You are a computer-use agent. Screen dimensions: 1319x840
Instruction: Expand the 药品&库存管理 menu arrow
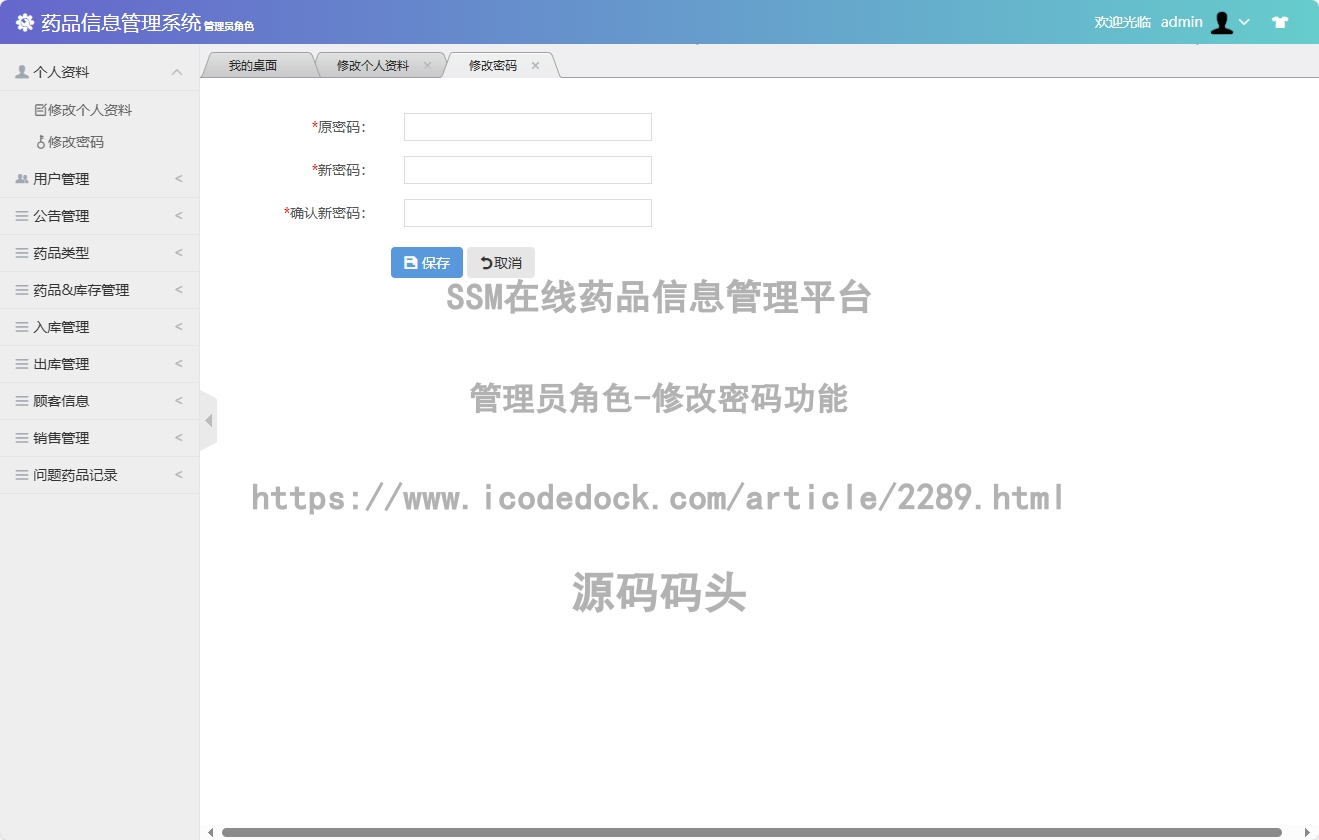tap(178, 290)
